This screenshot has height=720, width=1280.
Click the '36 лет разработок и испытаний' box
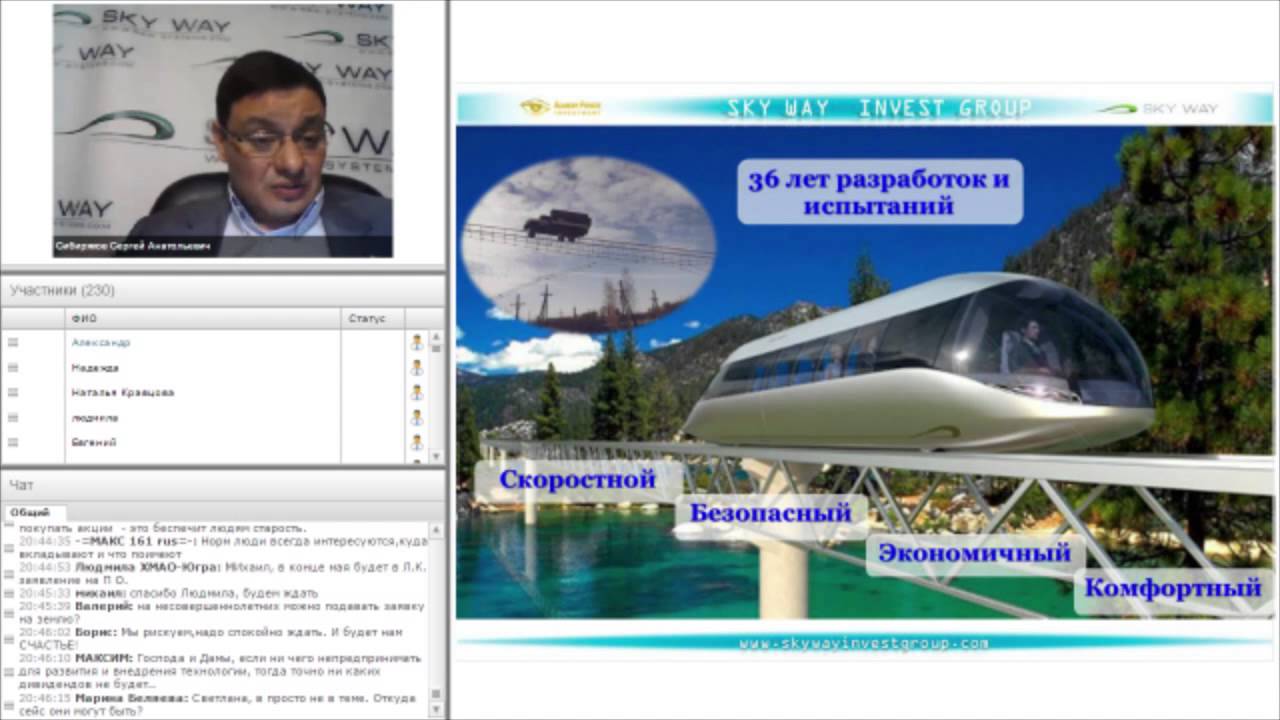click(880, 192)
